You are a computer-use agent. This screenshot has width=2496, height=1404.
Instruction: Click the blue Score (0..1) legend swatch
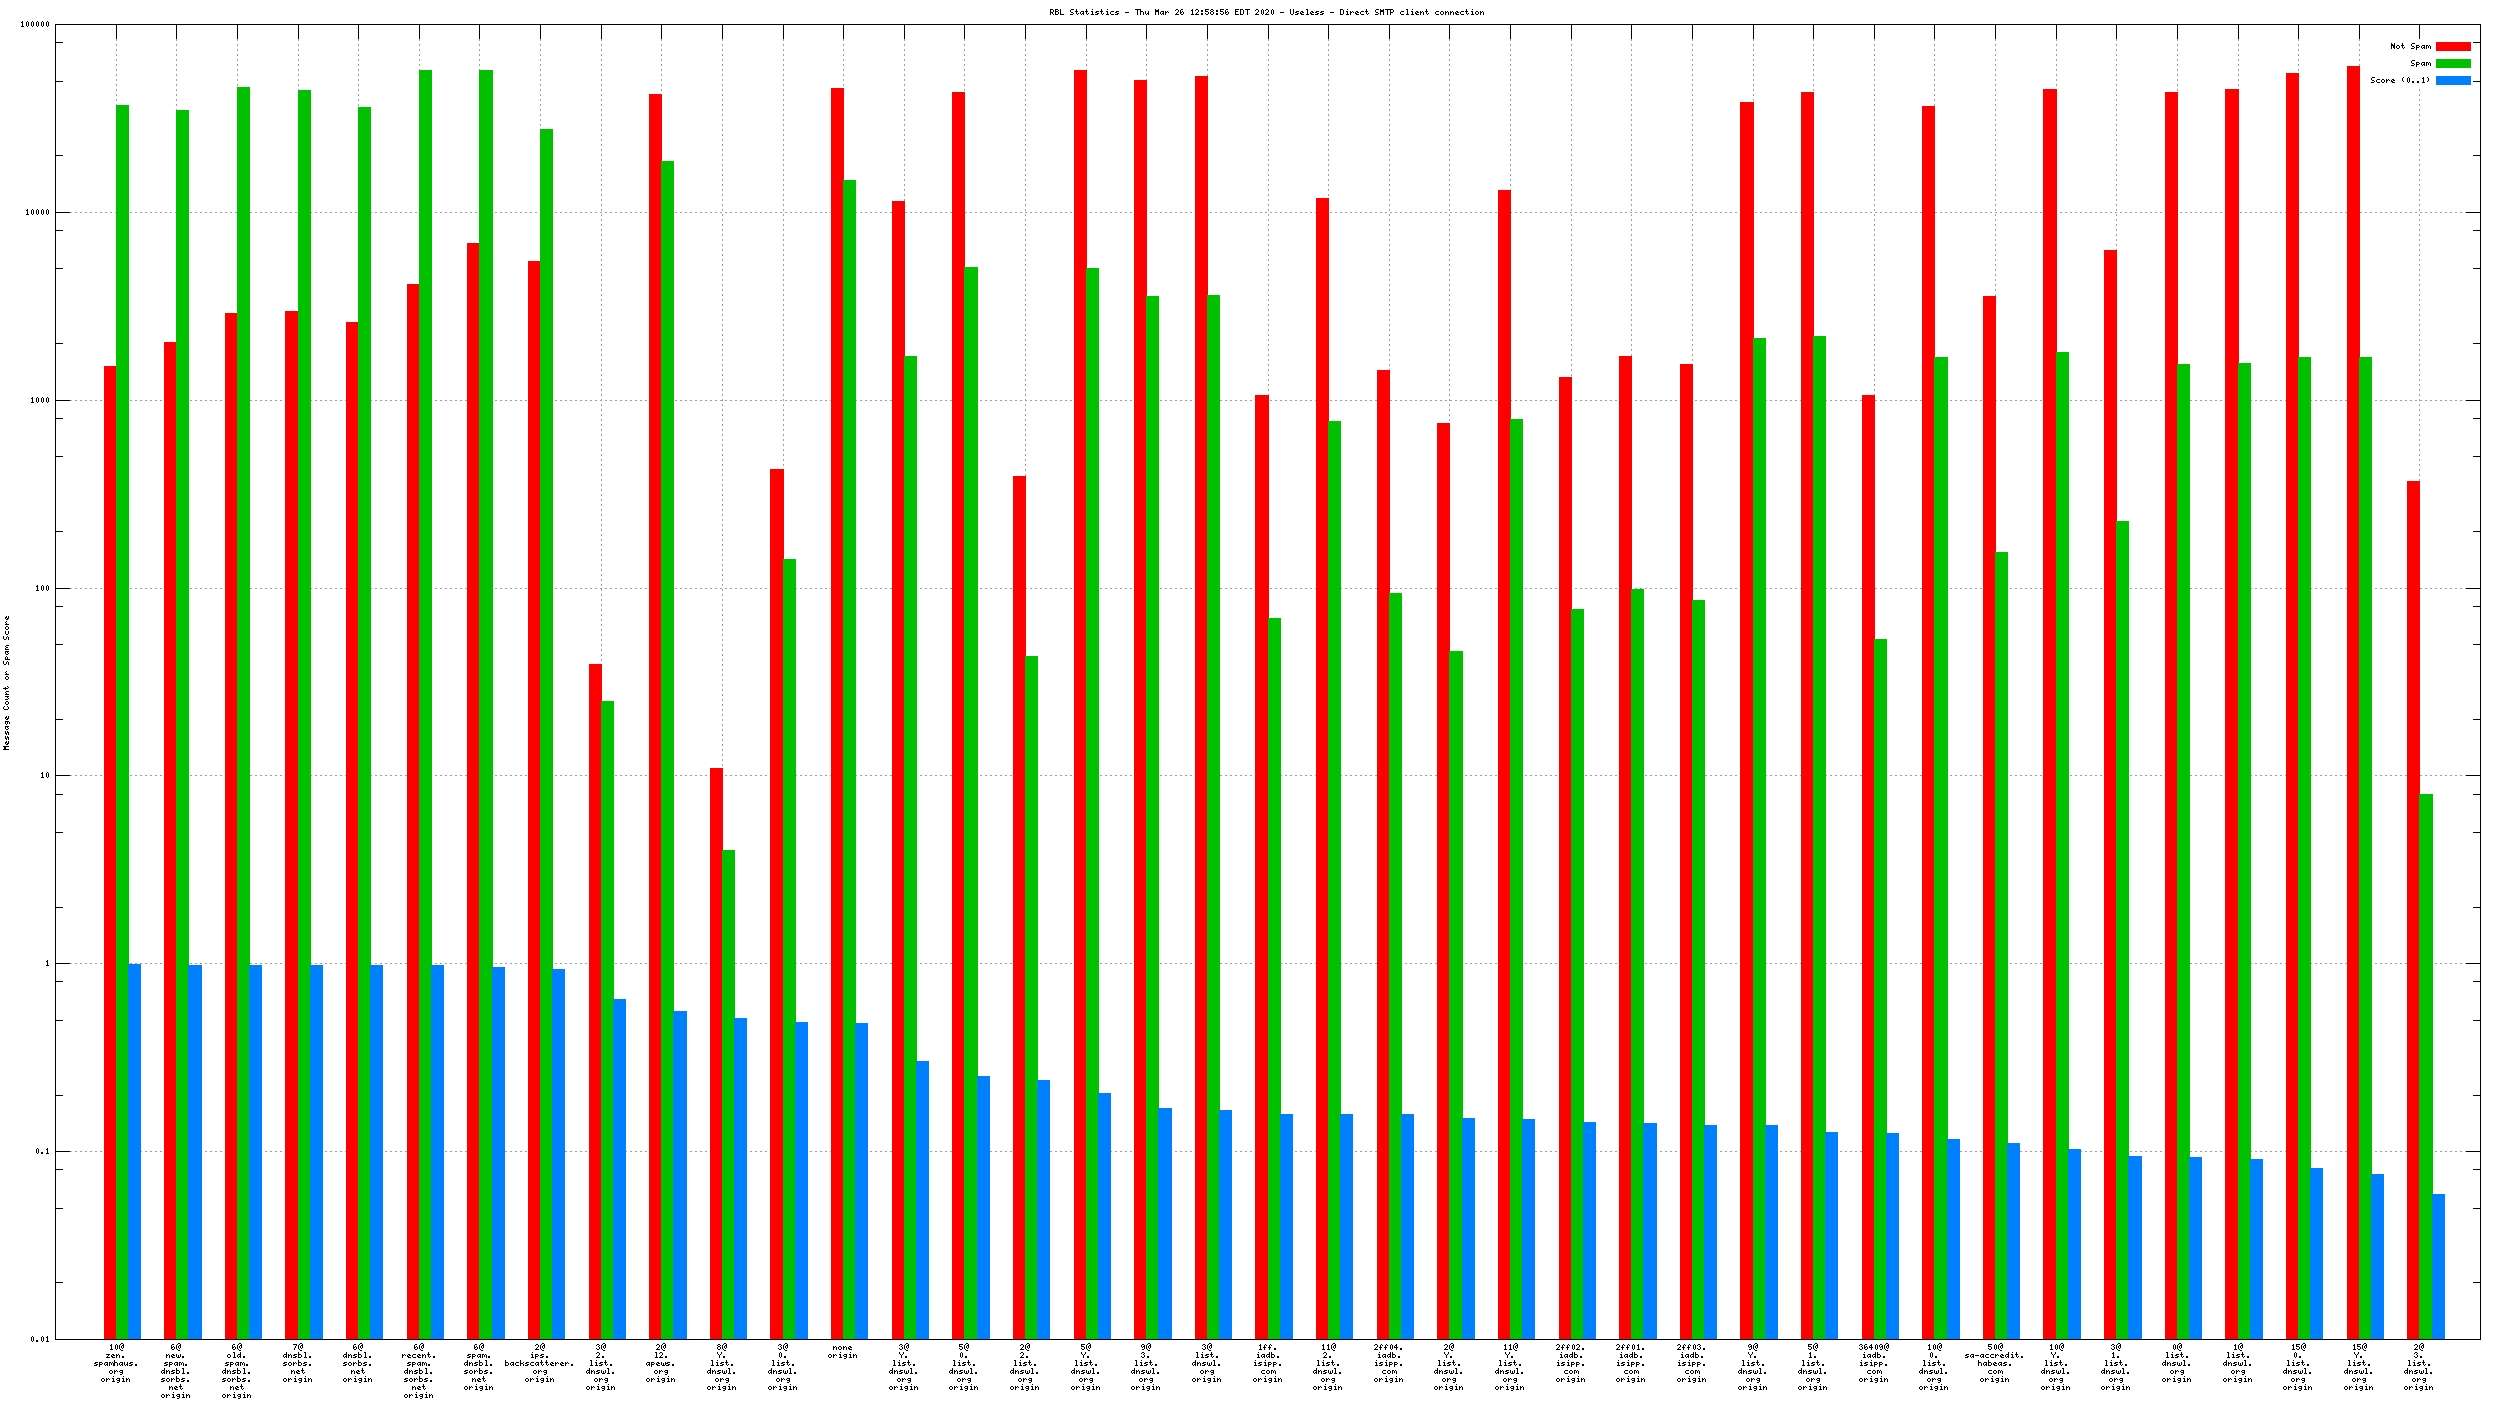(x=2452, y=81)
